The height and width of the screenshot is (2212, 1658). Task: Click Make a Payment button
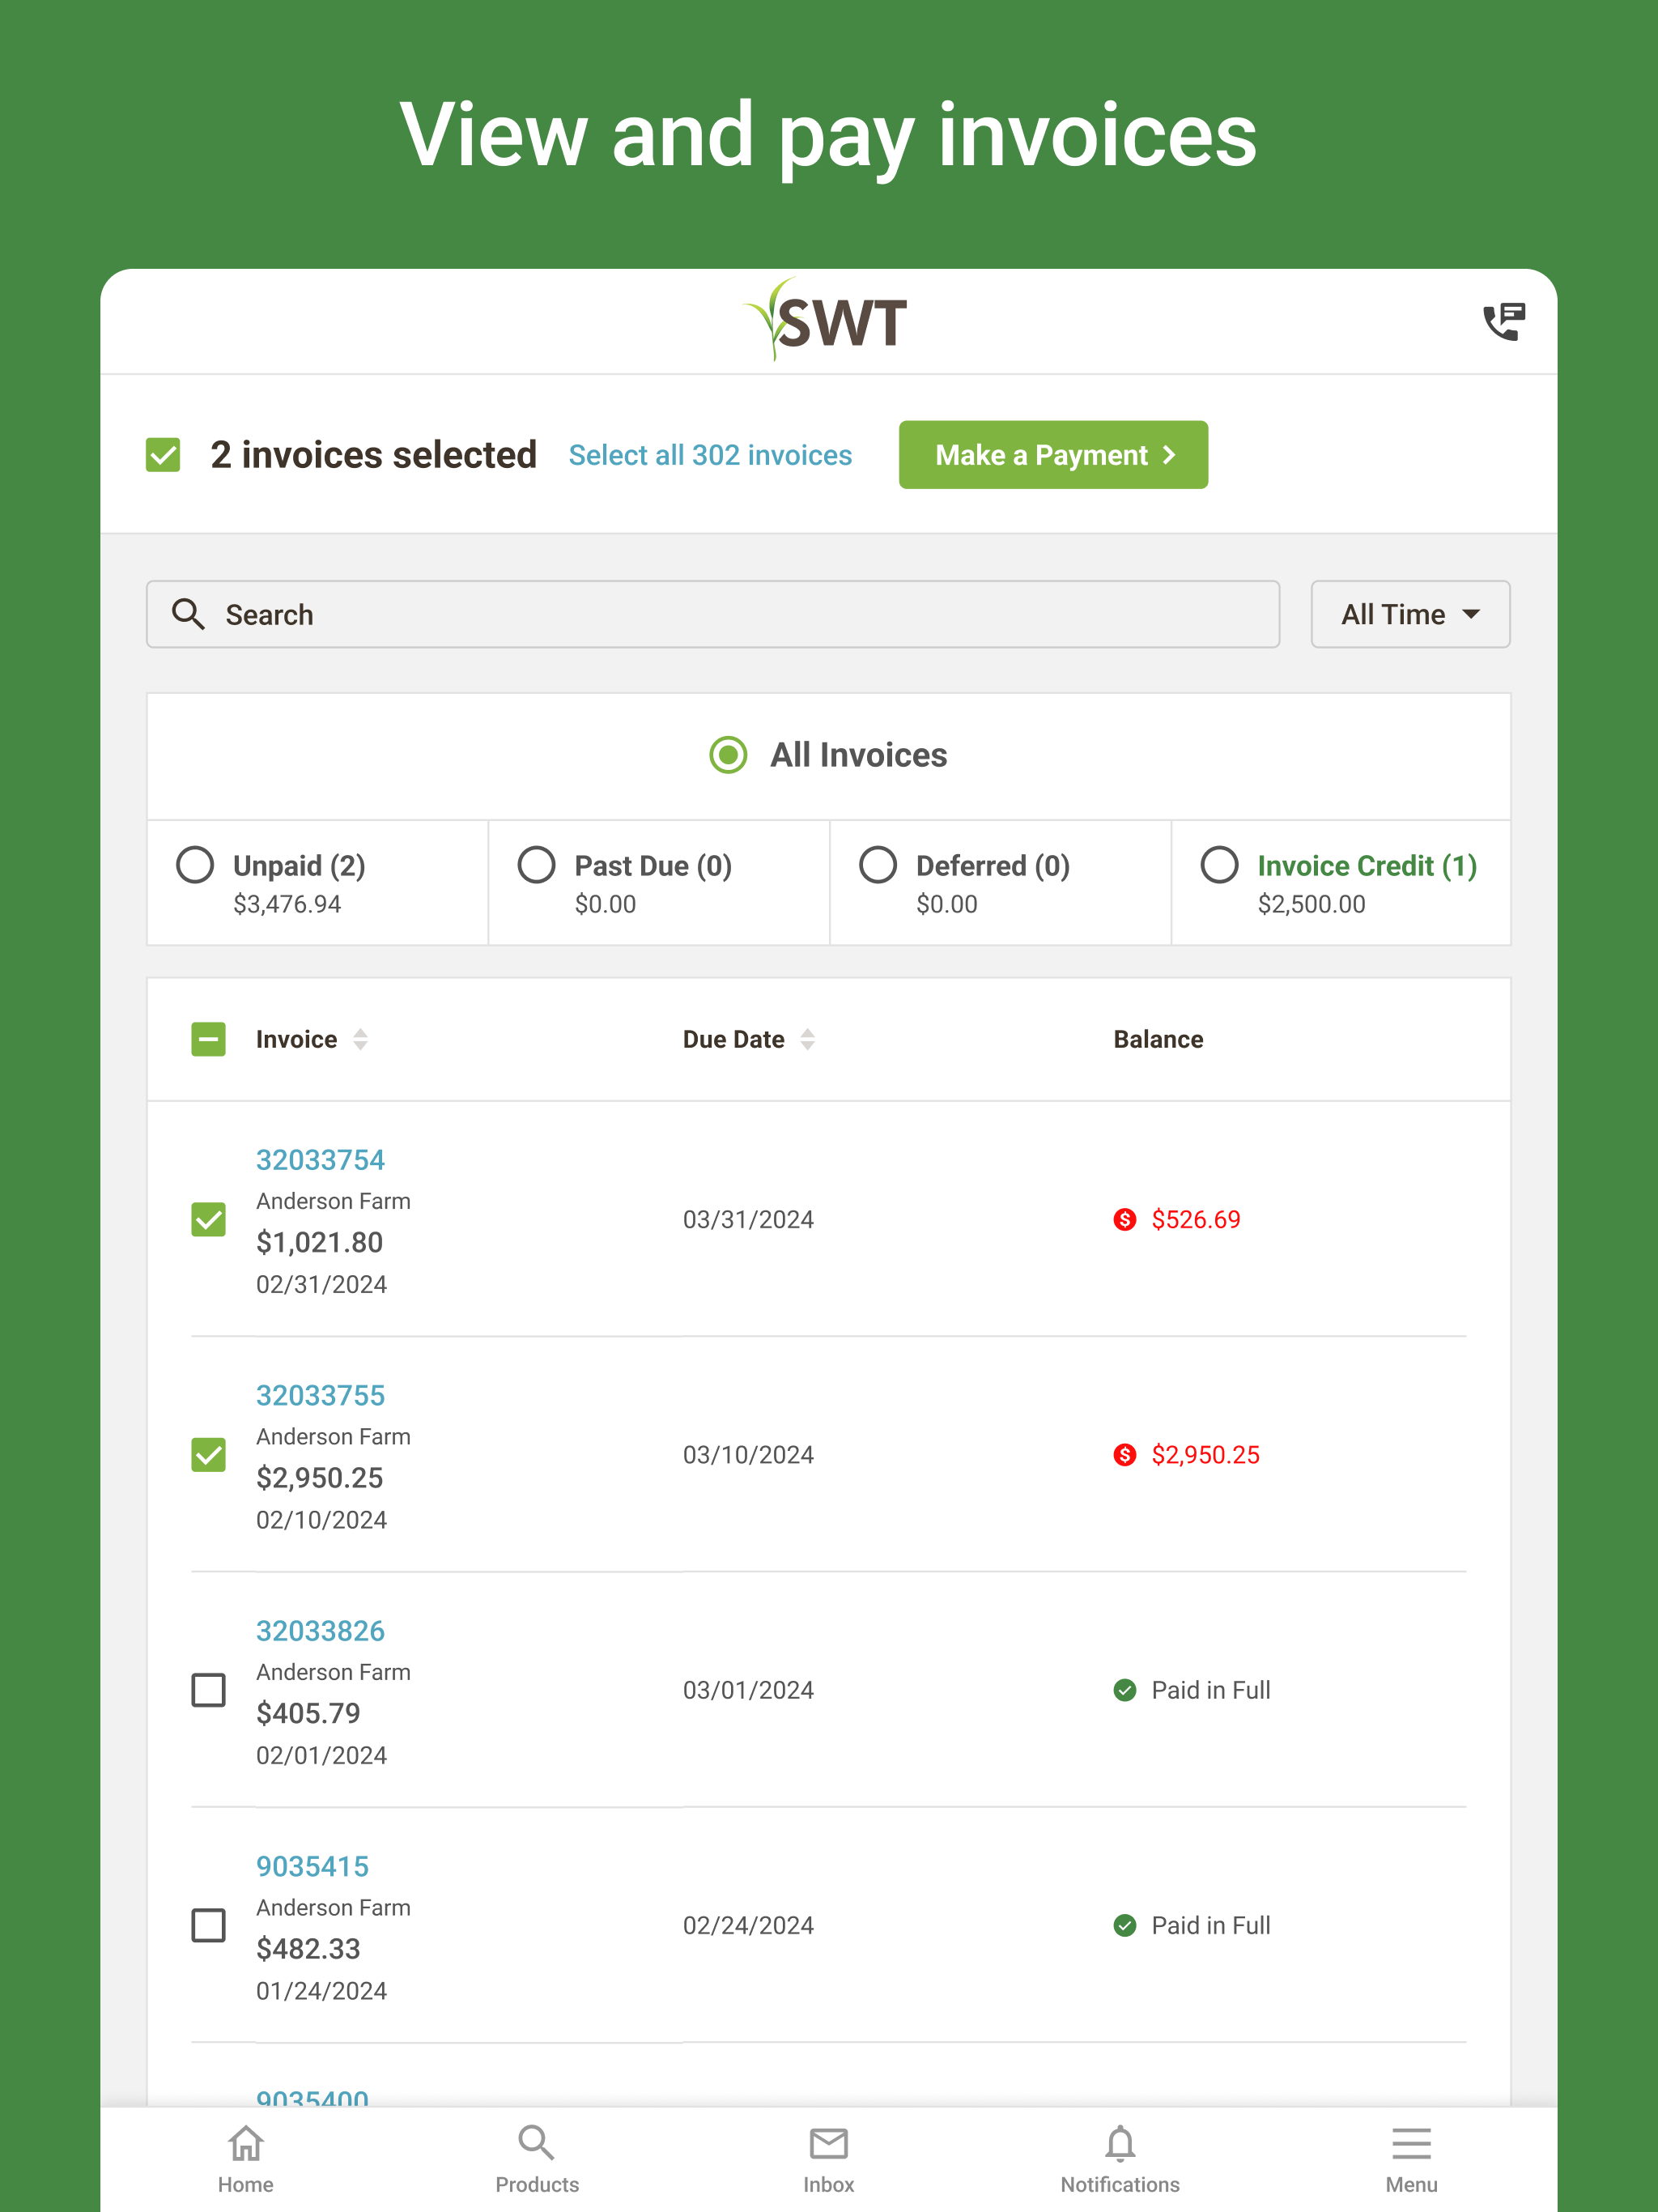(x=1053, y=455)
